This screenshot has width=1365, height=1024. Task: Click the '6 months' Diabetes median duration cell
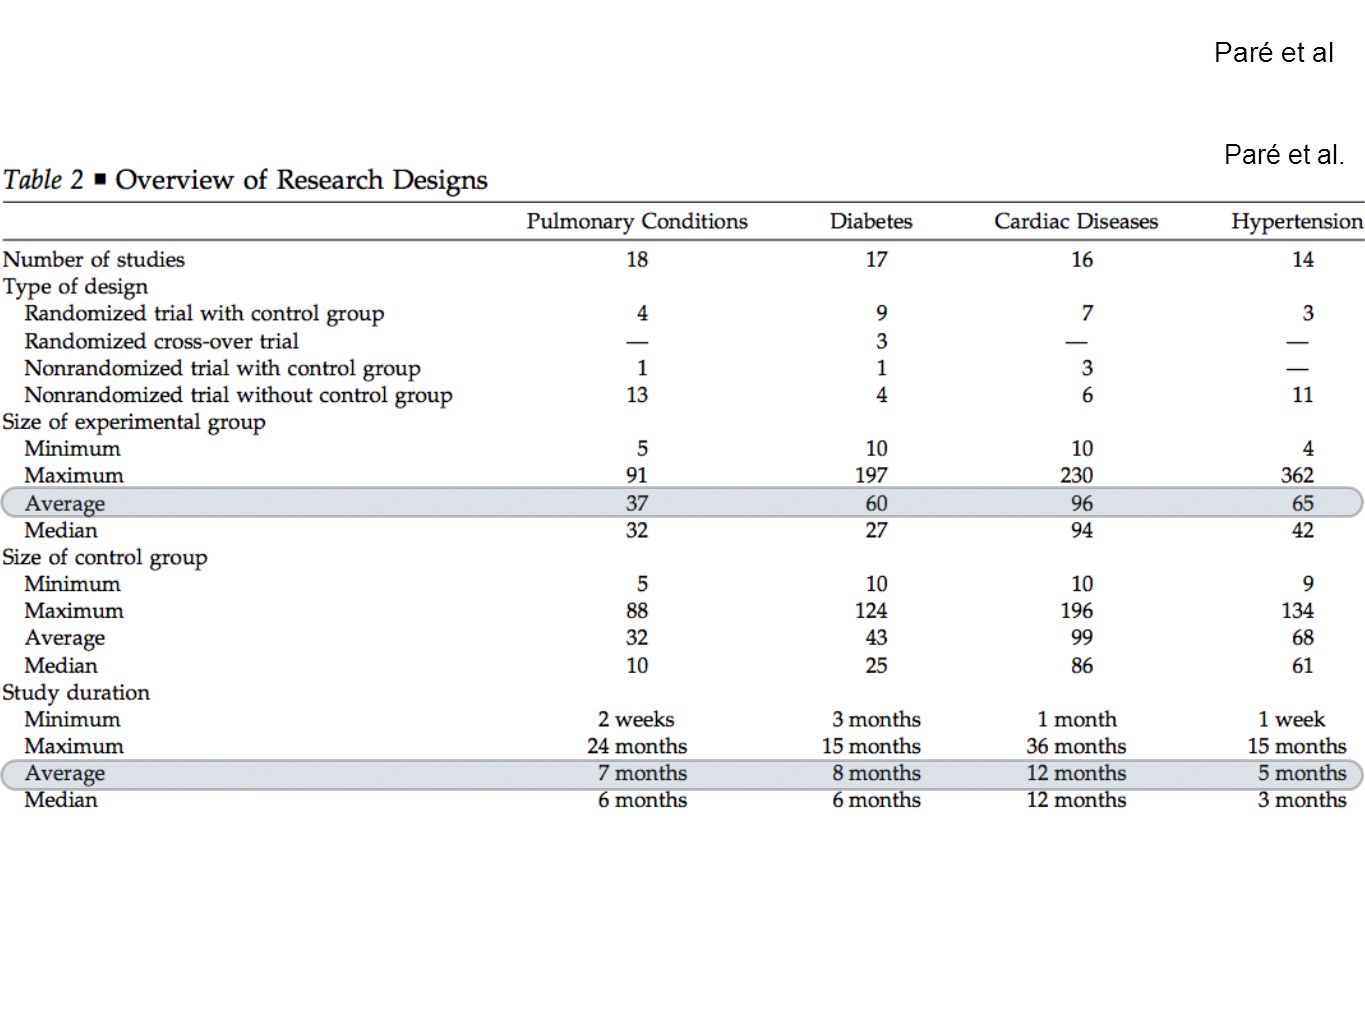(x=876, y=800)
